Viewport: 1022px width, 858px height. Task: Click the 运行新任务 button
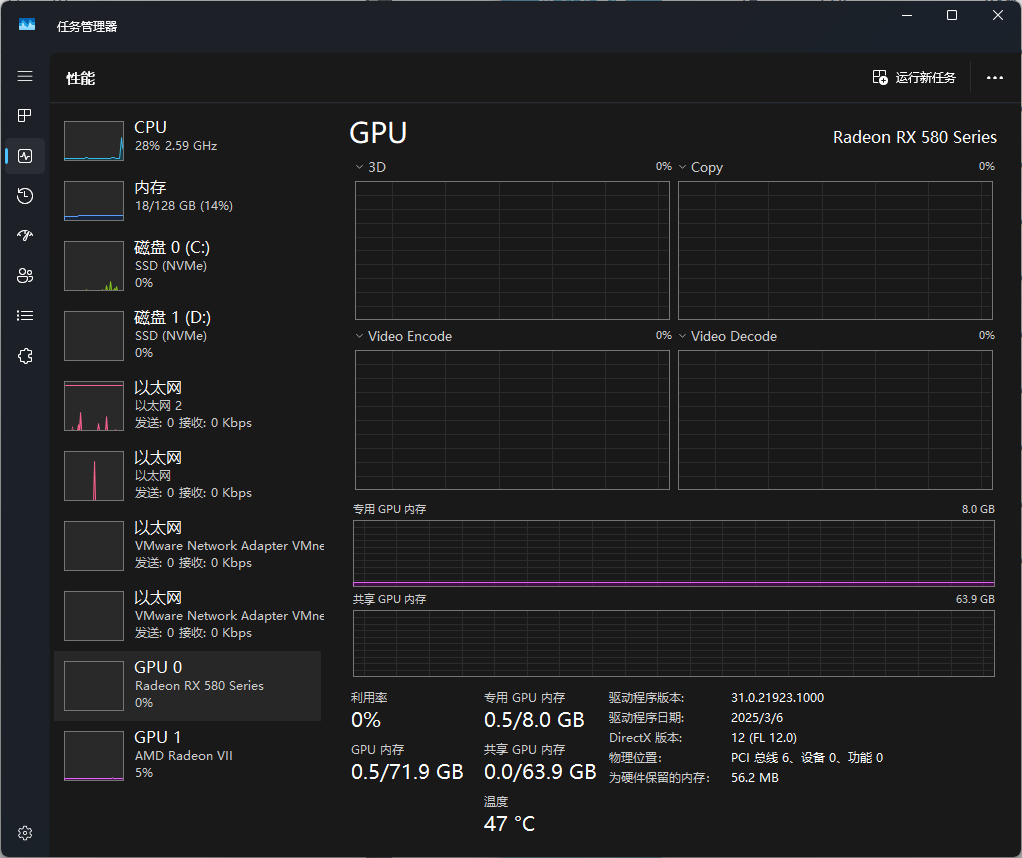914,78
